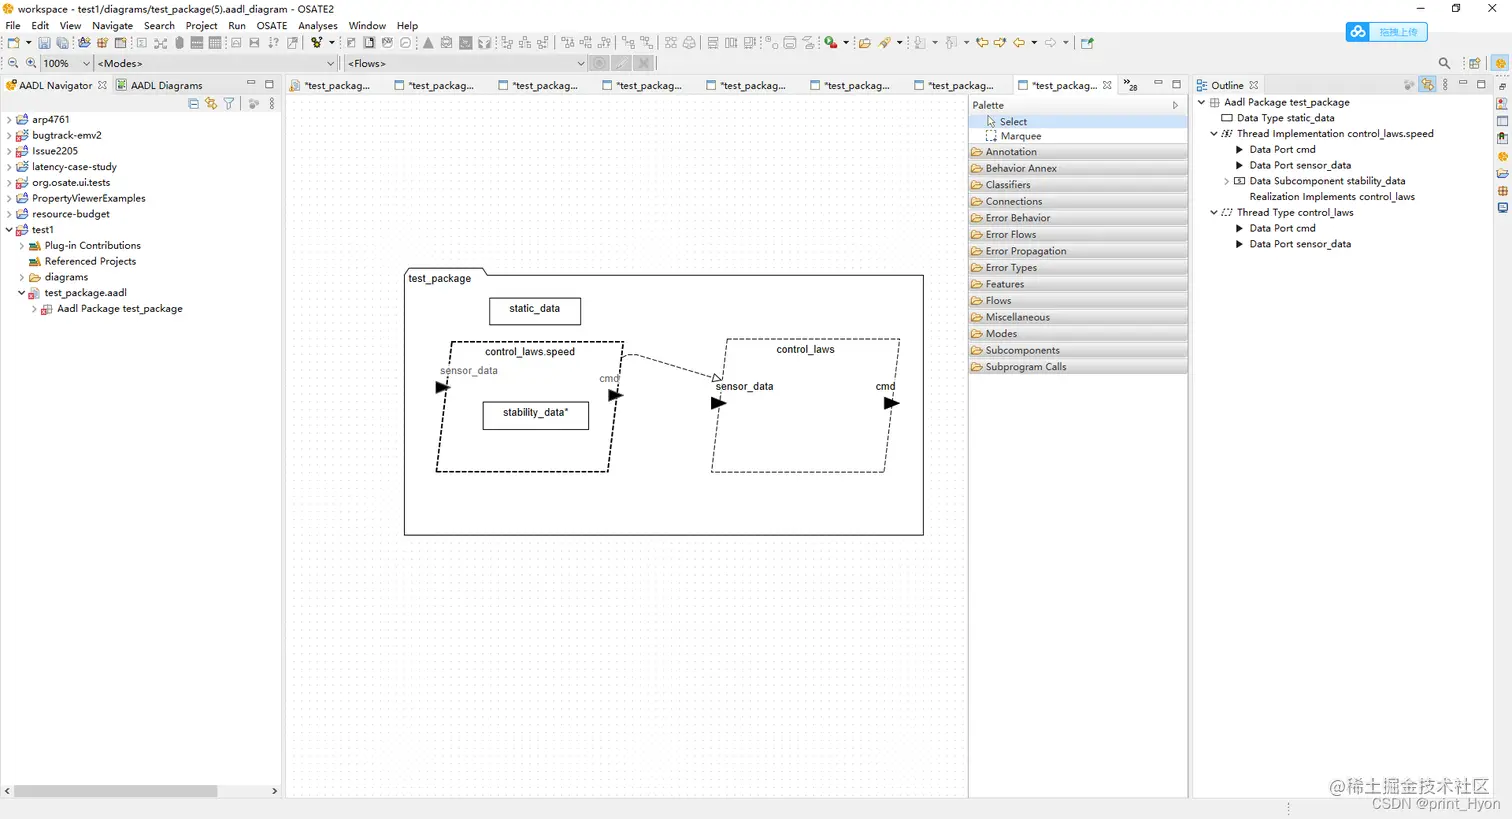Toggle Link with Editor in Outline
Viewport: 1512px width, 819px height.
pos(1427,85)
